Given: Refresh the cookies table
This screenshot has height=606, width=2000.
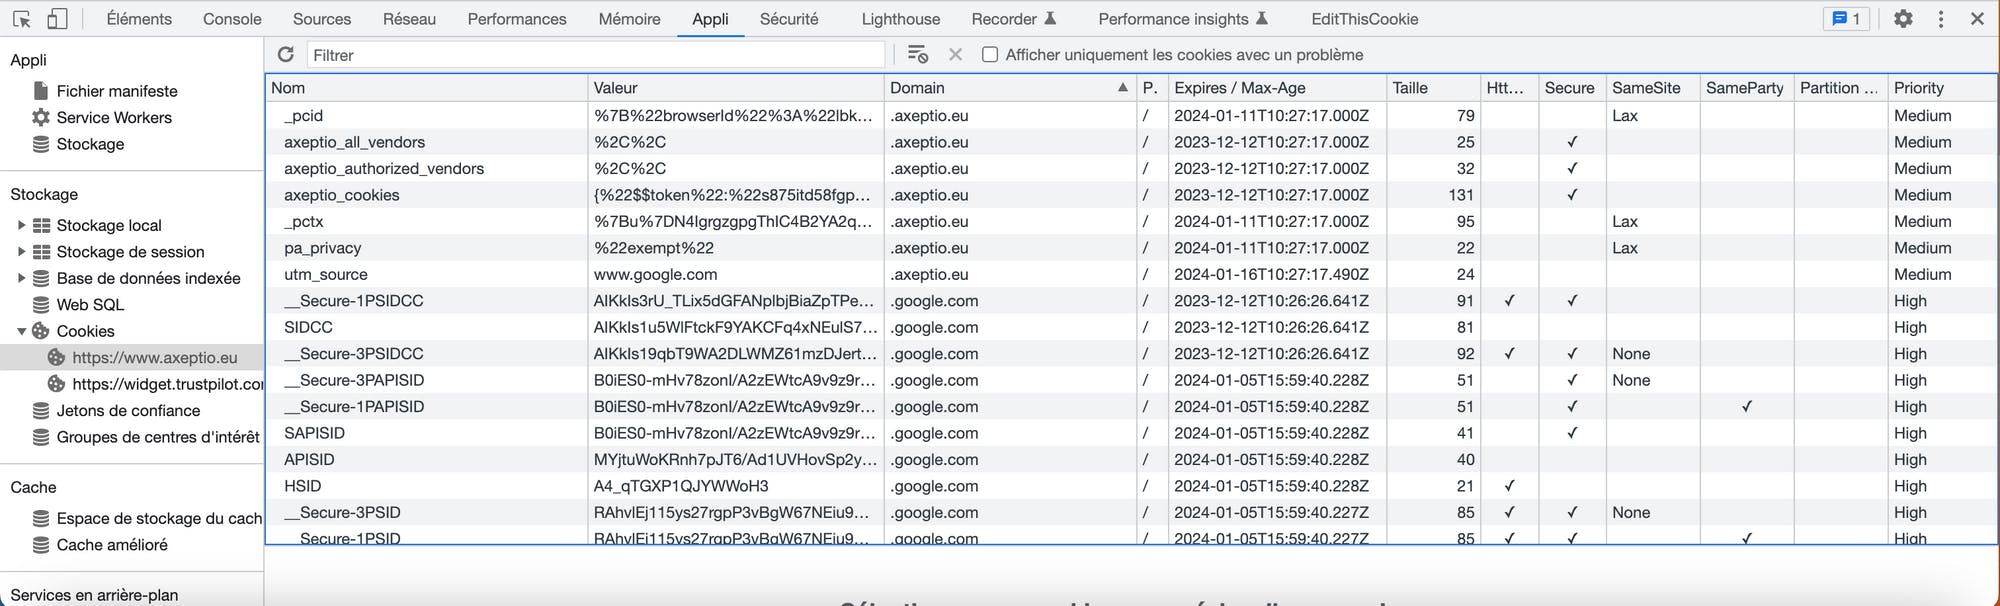Looking at the screenshot, I should click(x=286, y=55).
